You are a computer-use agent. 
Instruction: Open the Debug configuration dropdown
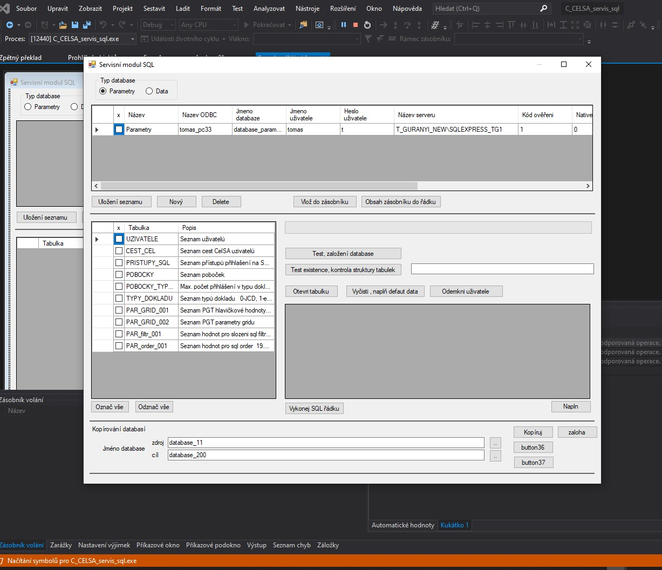158,24
